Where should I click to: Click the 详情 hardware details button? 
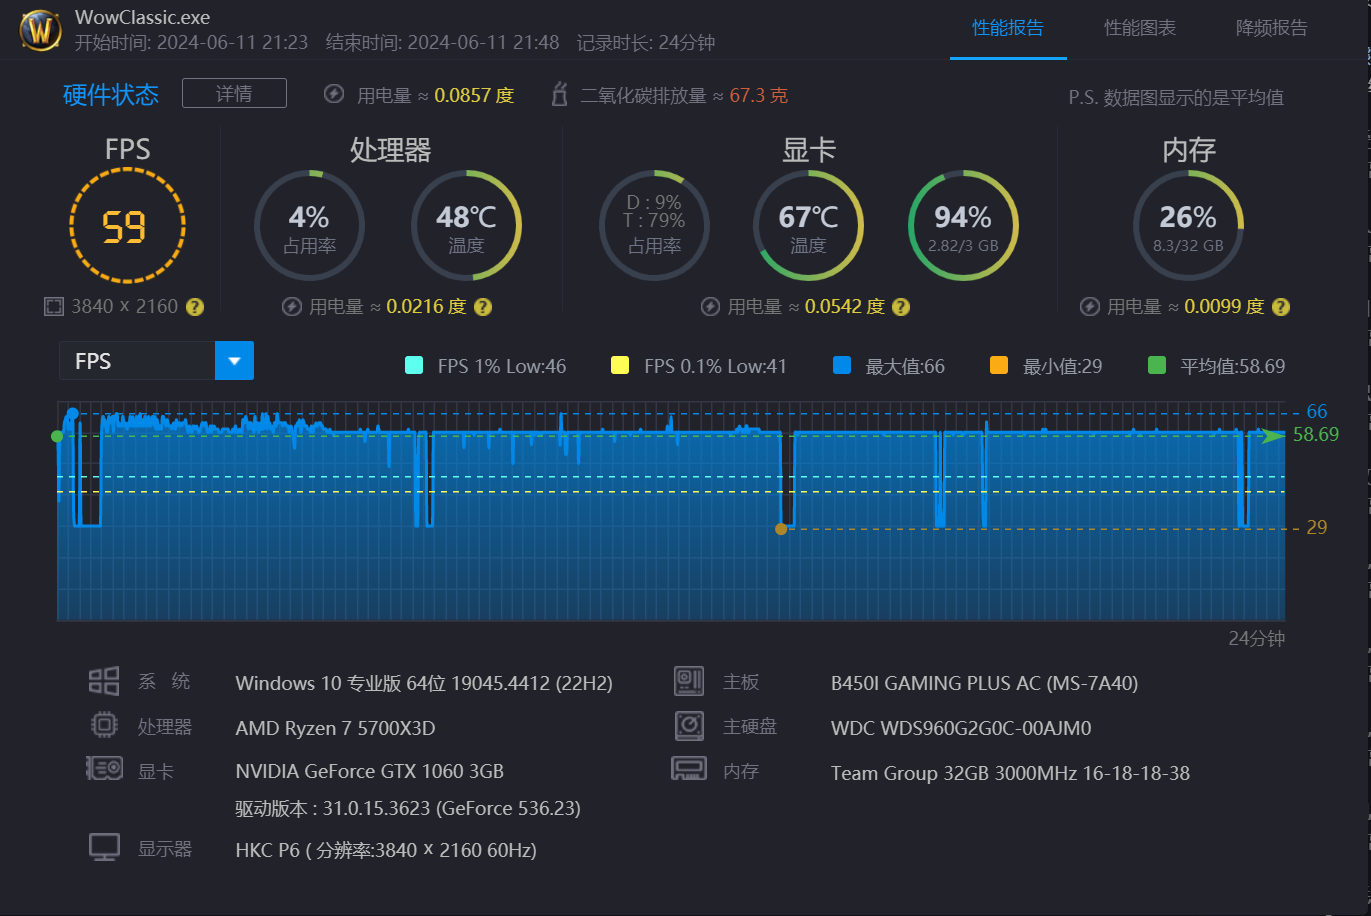coord(234,93)
